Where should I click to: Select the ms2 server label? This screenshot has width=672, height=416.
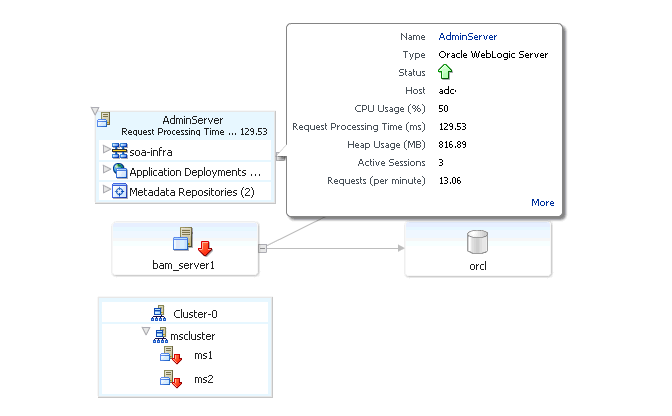(204, 379)
